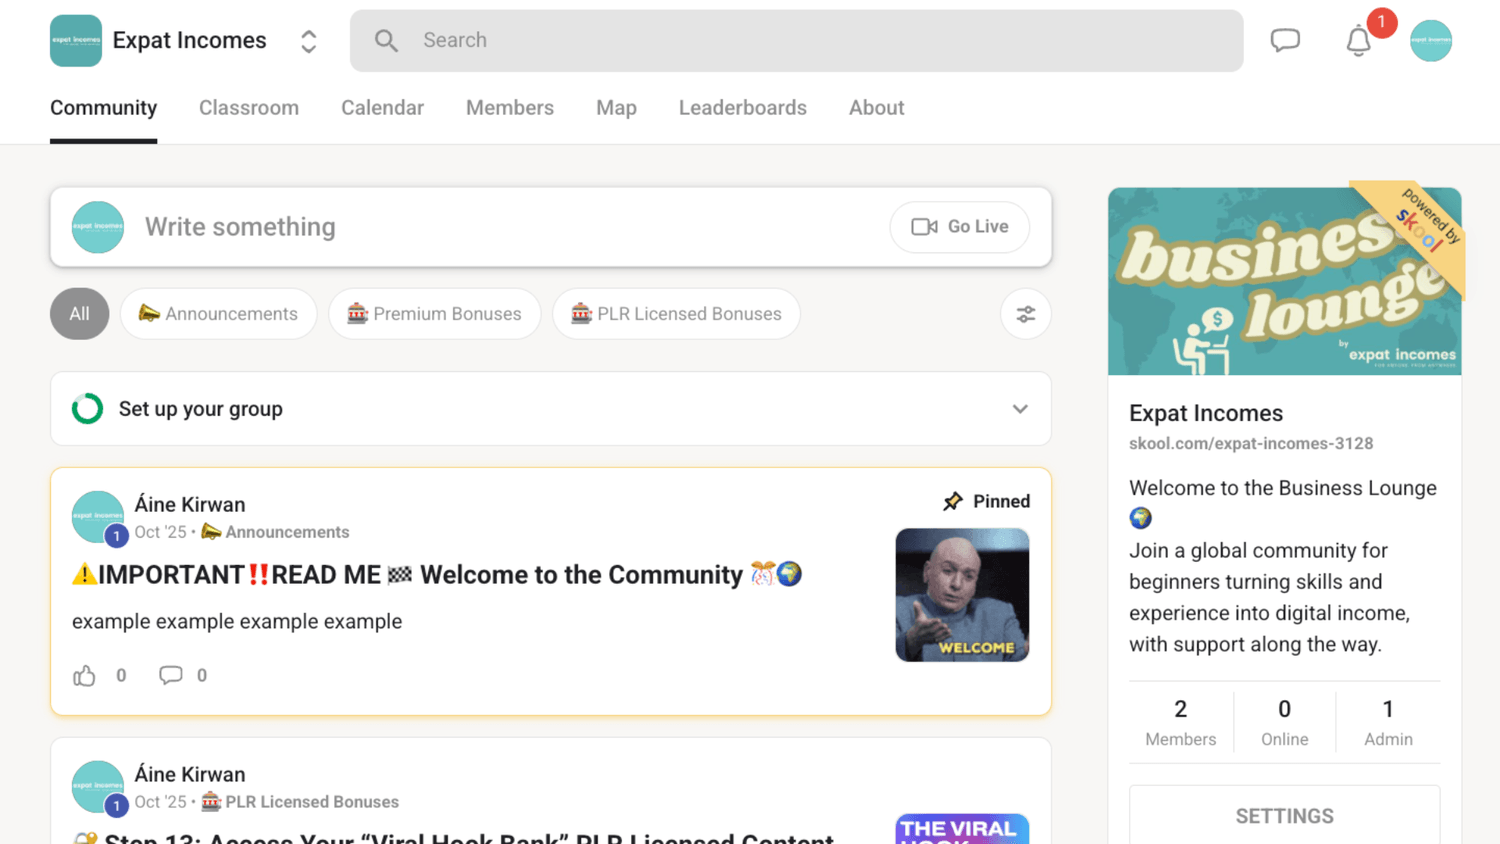The height and width of the screenshot is (844, 1500).
Task: Open the Map tab
Action: tap(616, 108)
